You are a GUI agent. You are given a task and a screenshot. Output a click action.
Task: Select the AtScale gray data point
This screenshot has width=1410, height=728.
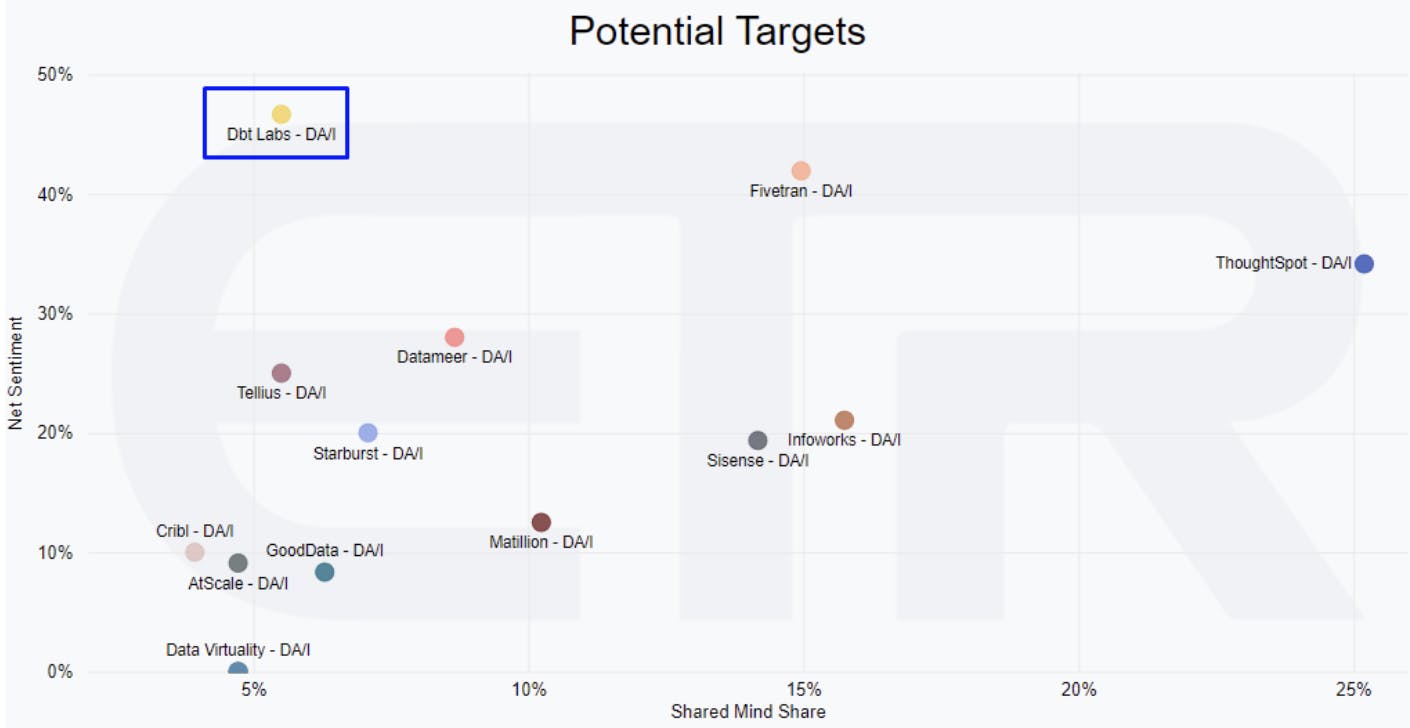click(x=238, y=563)
